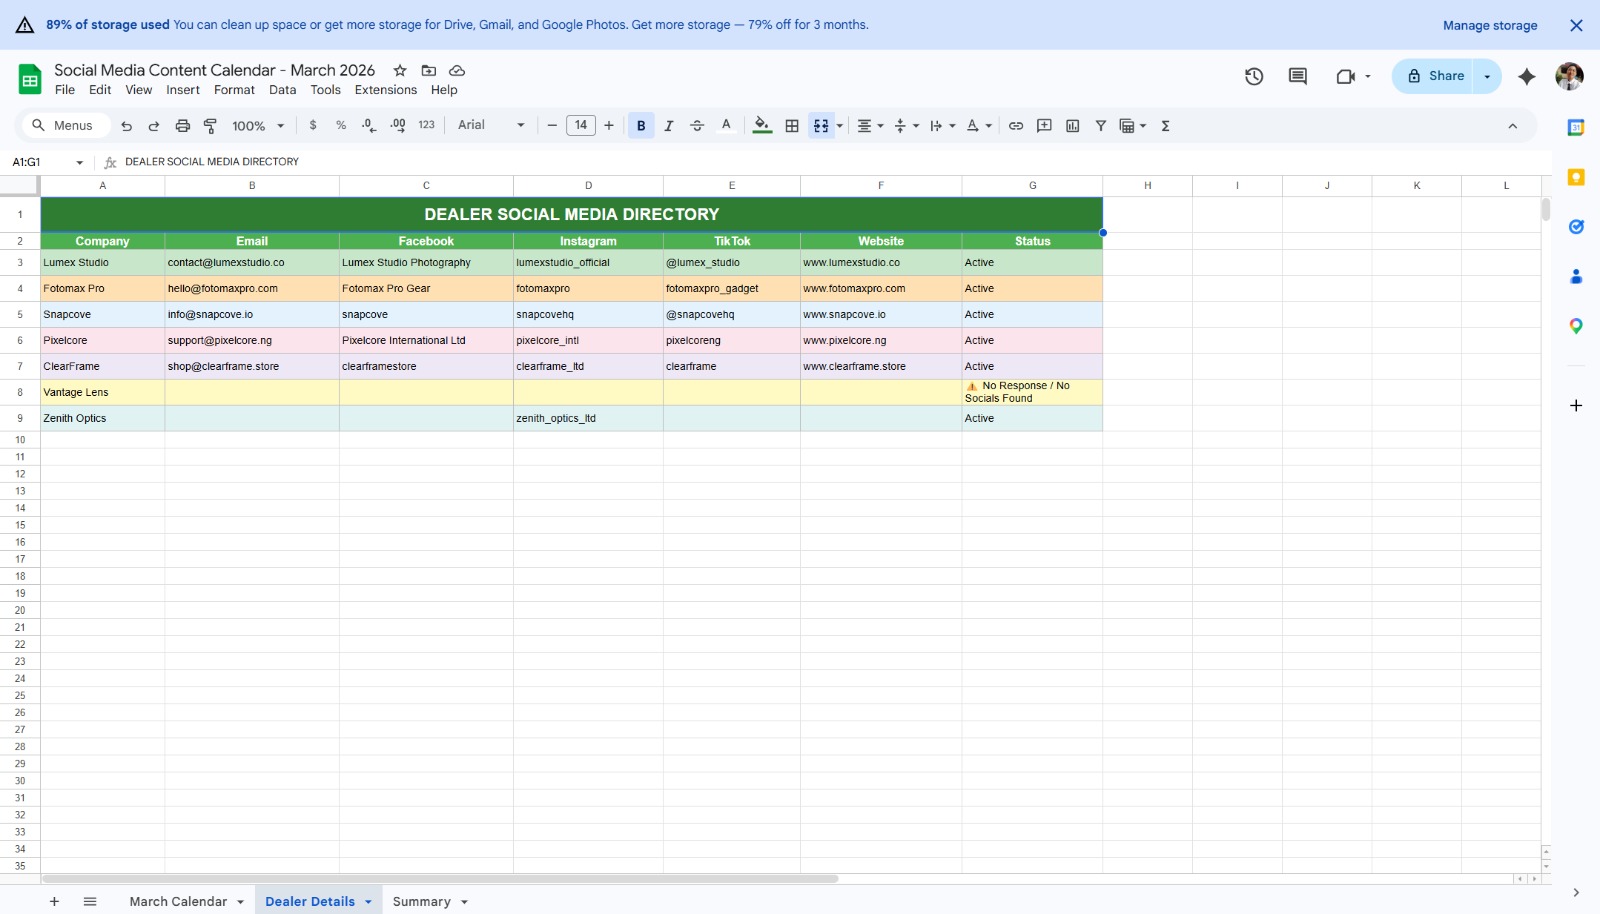Toggle italic formatting
This screenshot has height=914, width=1600.
click(669, 126)
